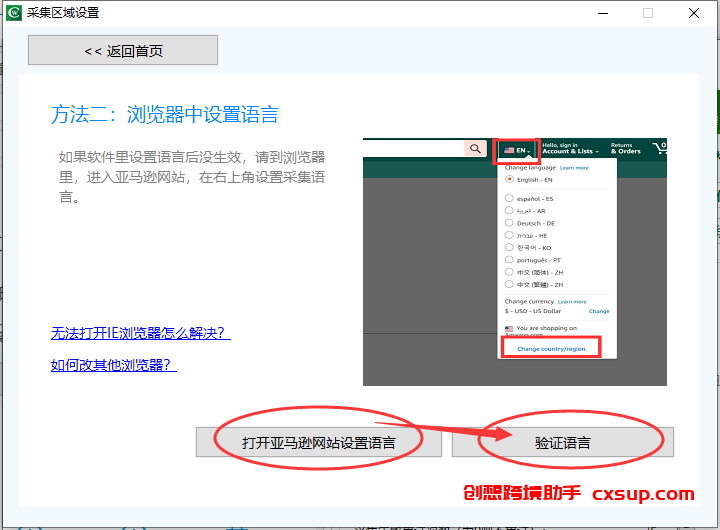Open the 如何改其他浏览器? link

pos(113,365)
